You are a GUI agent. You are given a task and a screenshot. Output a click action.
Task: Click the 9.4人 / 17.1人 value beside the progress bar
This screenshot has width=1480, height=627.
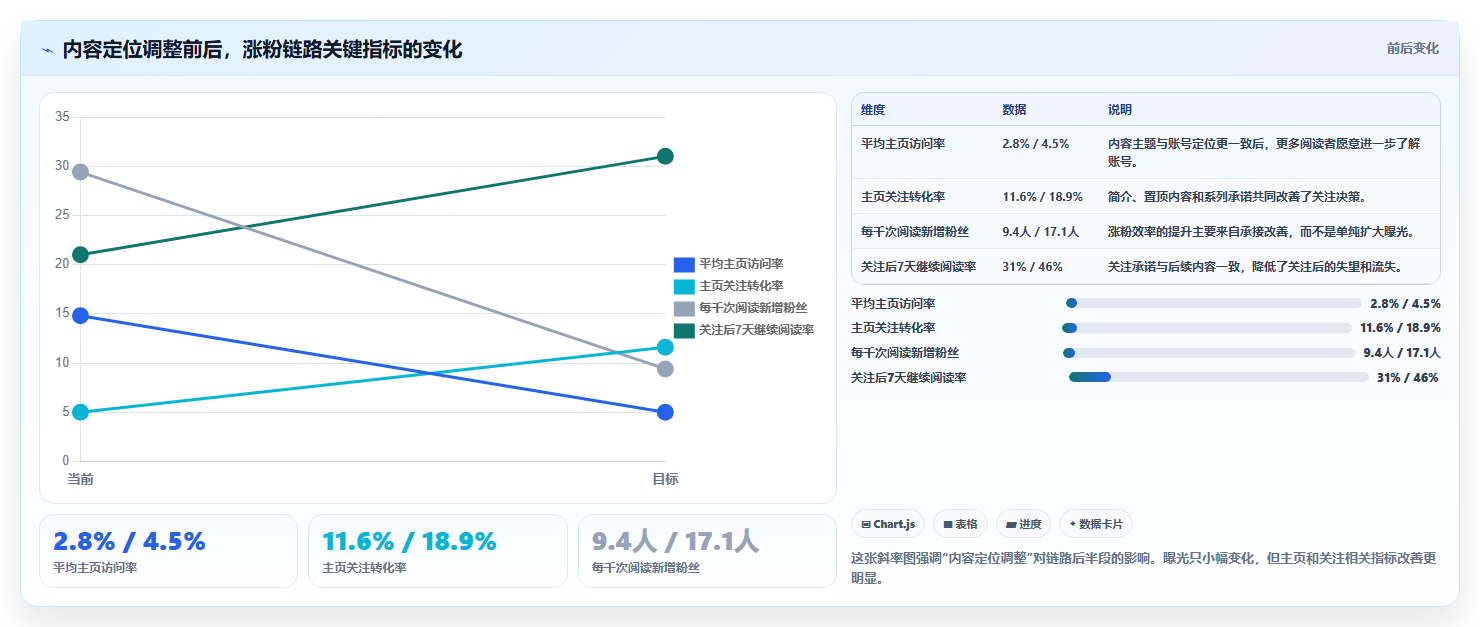pos(1402,353)
